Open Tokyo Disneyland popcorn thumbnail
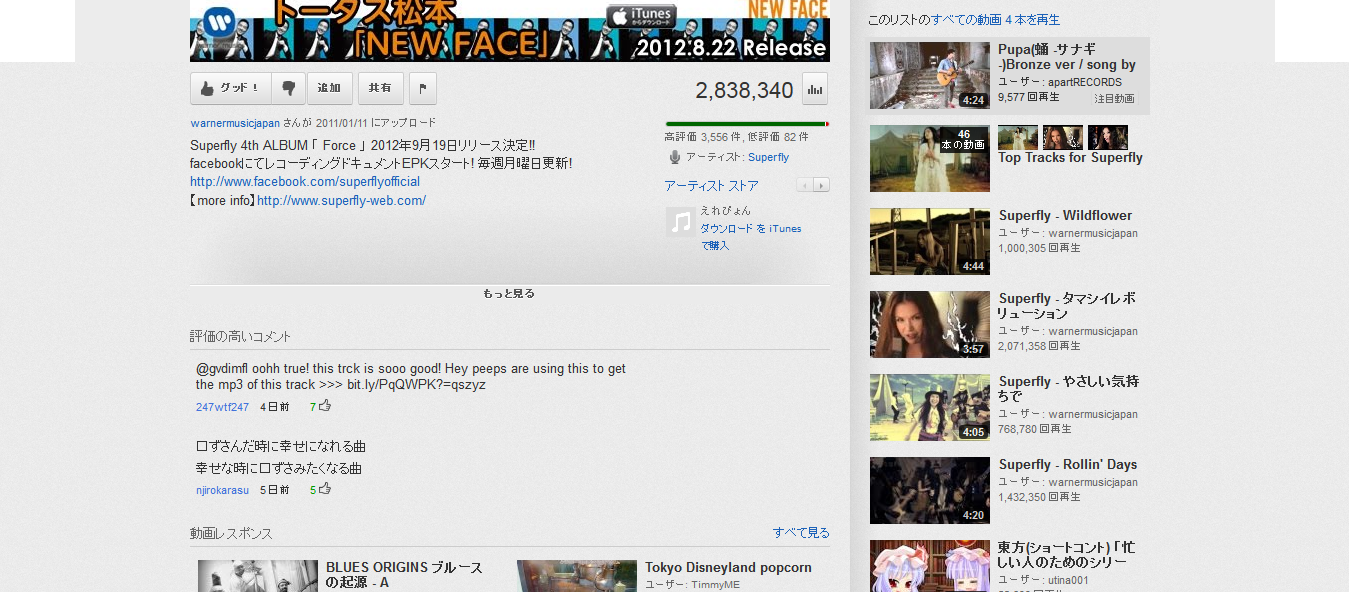1349x592 pixels. point(577,576)
